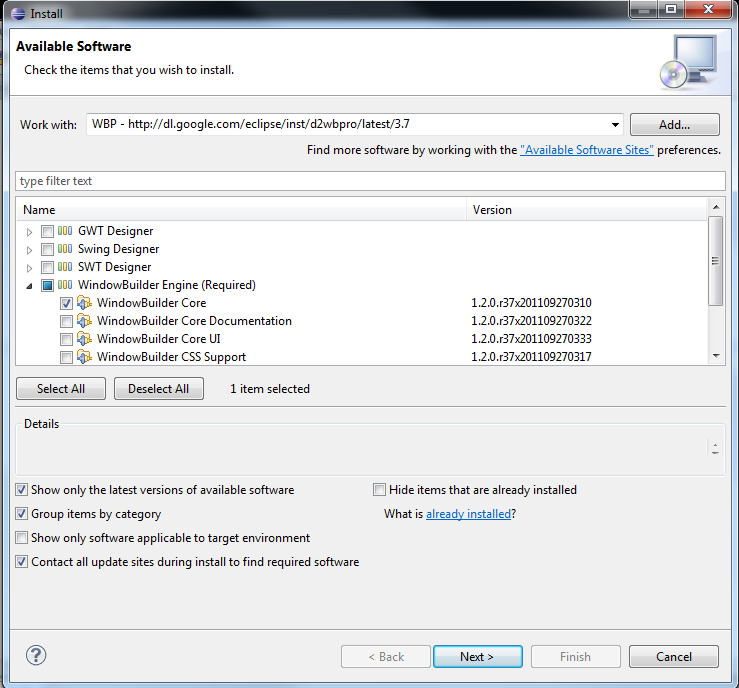The height and width of the screenshot is (688, 739).
Task: Click the '1 item selected' status text
Action: [270, 389]
